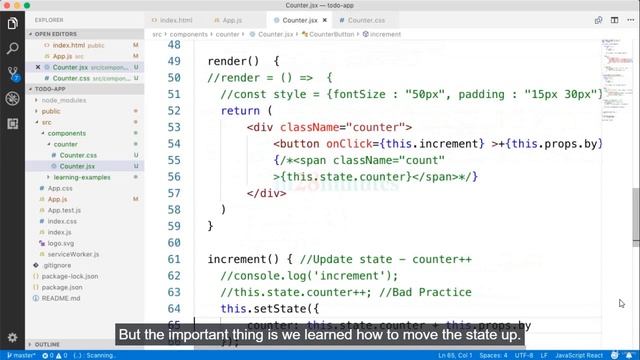The height and width of the screenshot is (360, 640).
Task: Click the CounterButton breadcrumb segment
Action: point(331,34)
